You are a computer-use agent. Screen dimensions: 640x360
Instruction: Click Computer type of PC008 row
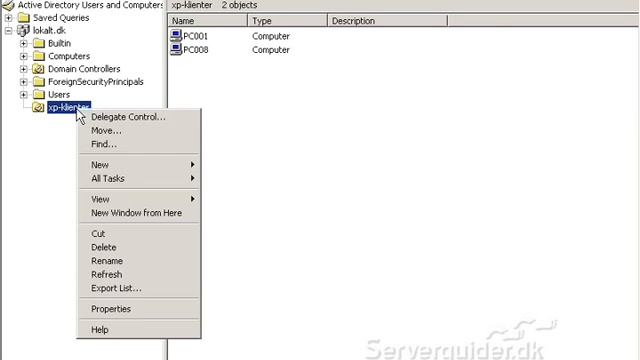tap(271, 50)
